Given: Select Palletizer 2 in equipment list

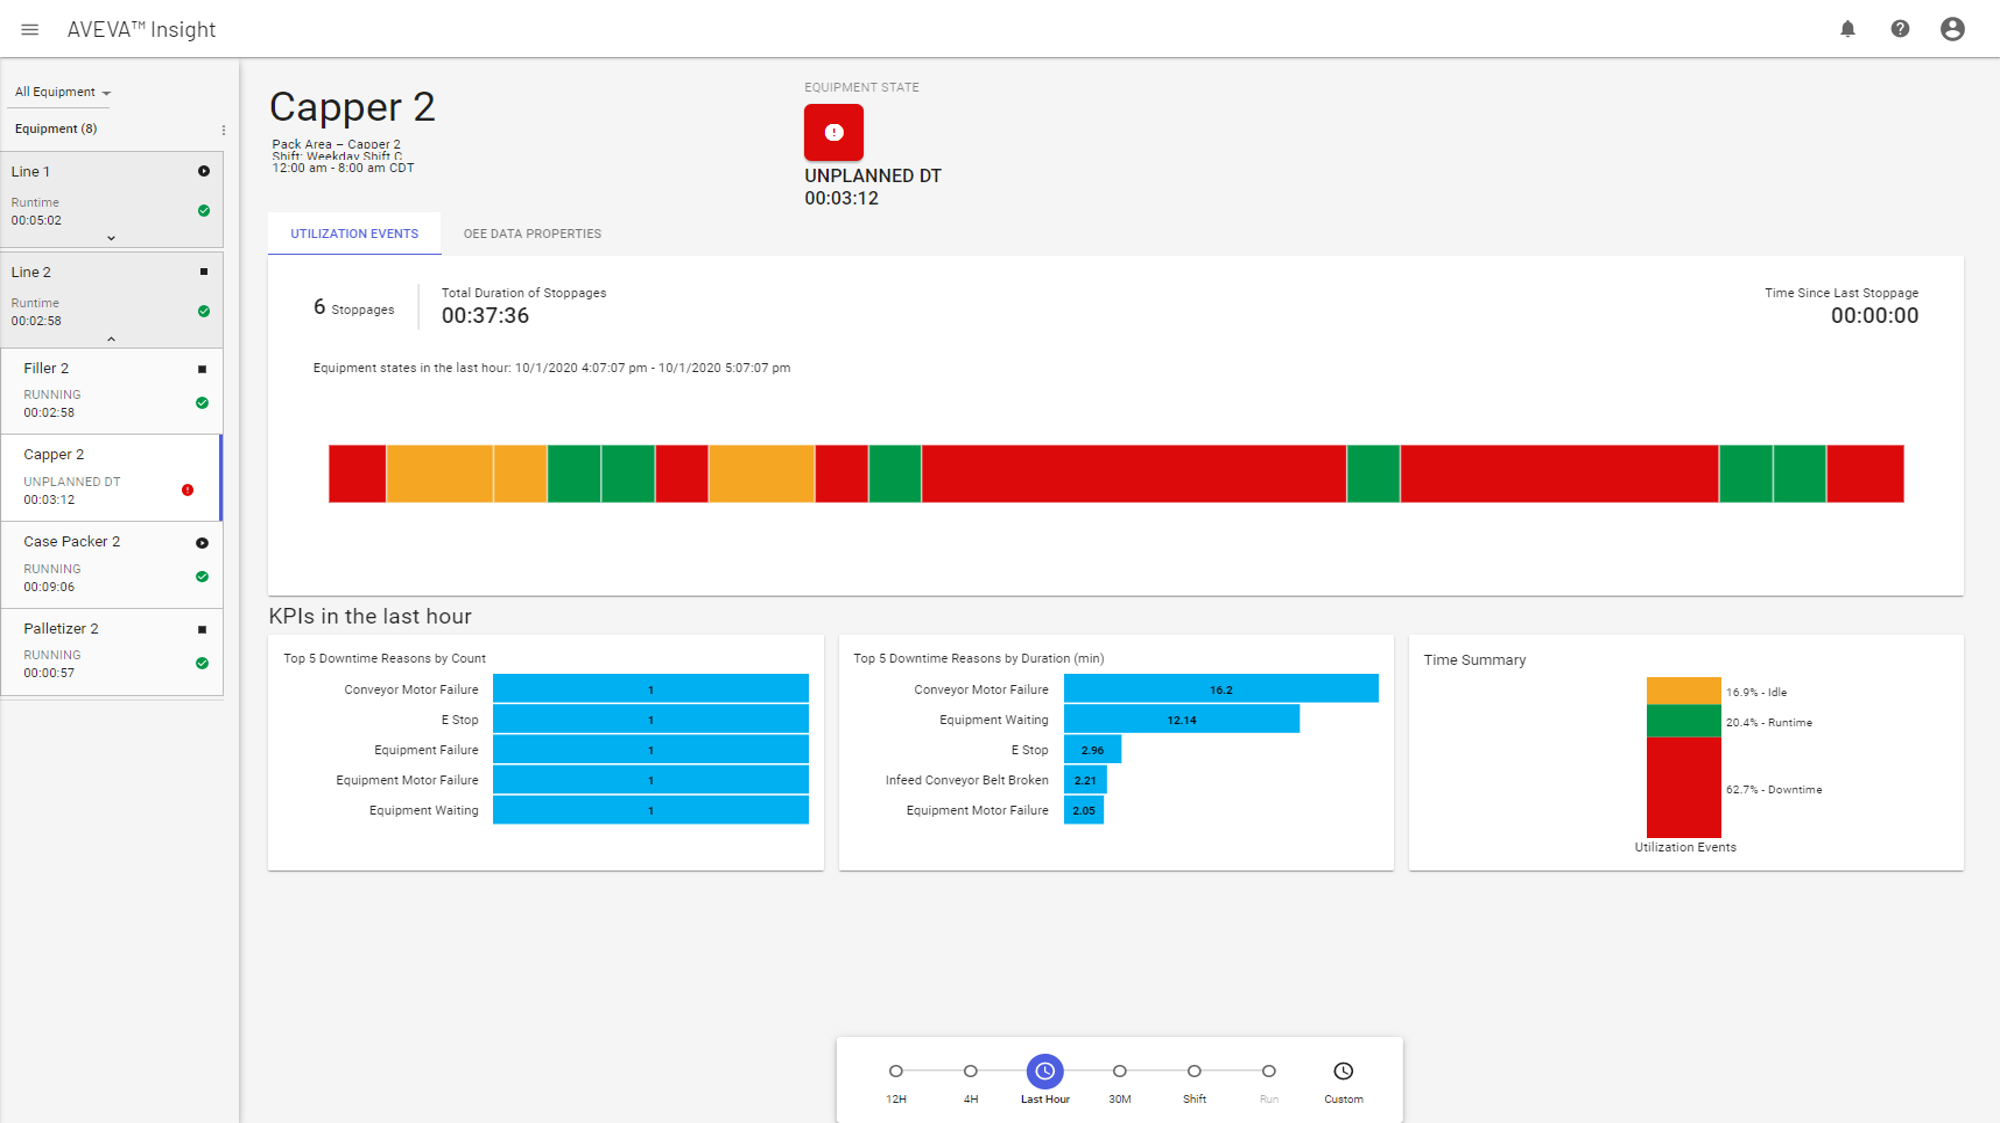Looking at the screenshot, I should [x=61, y=629].
